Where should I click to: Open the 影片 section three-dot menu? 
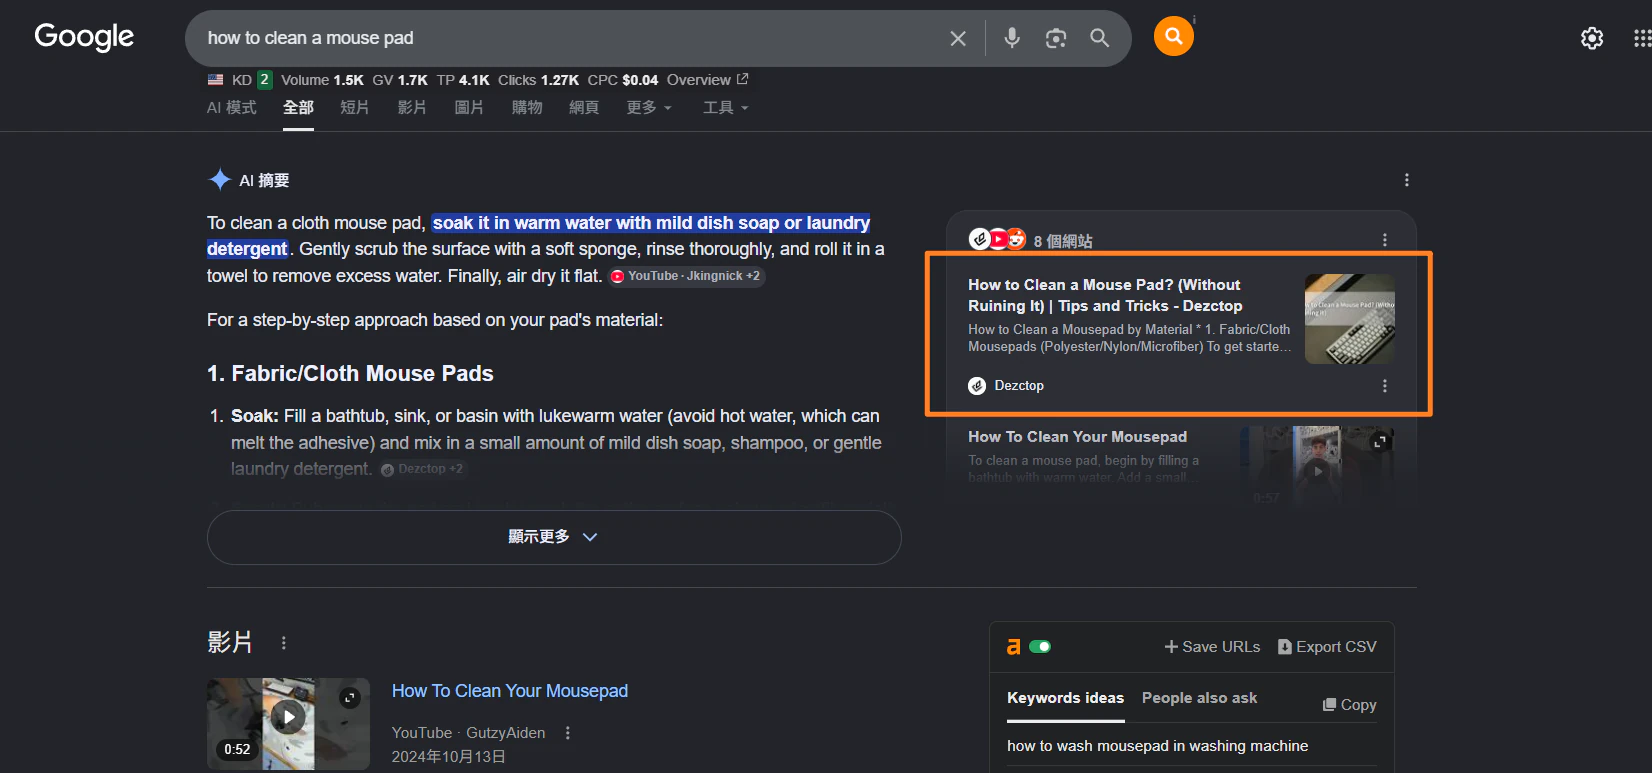pos(284,643)
